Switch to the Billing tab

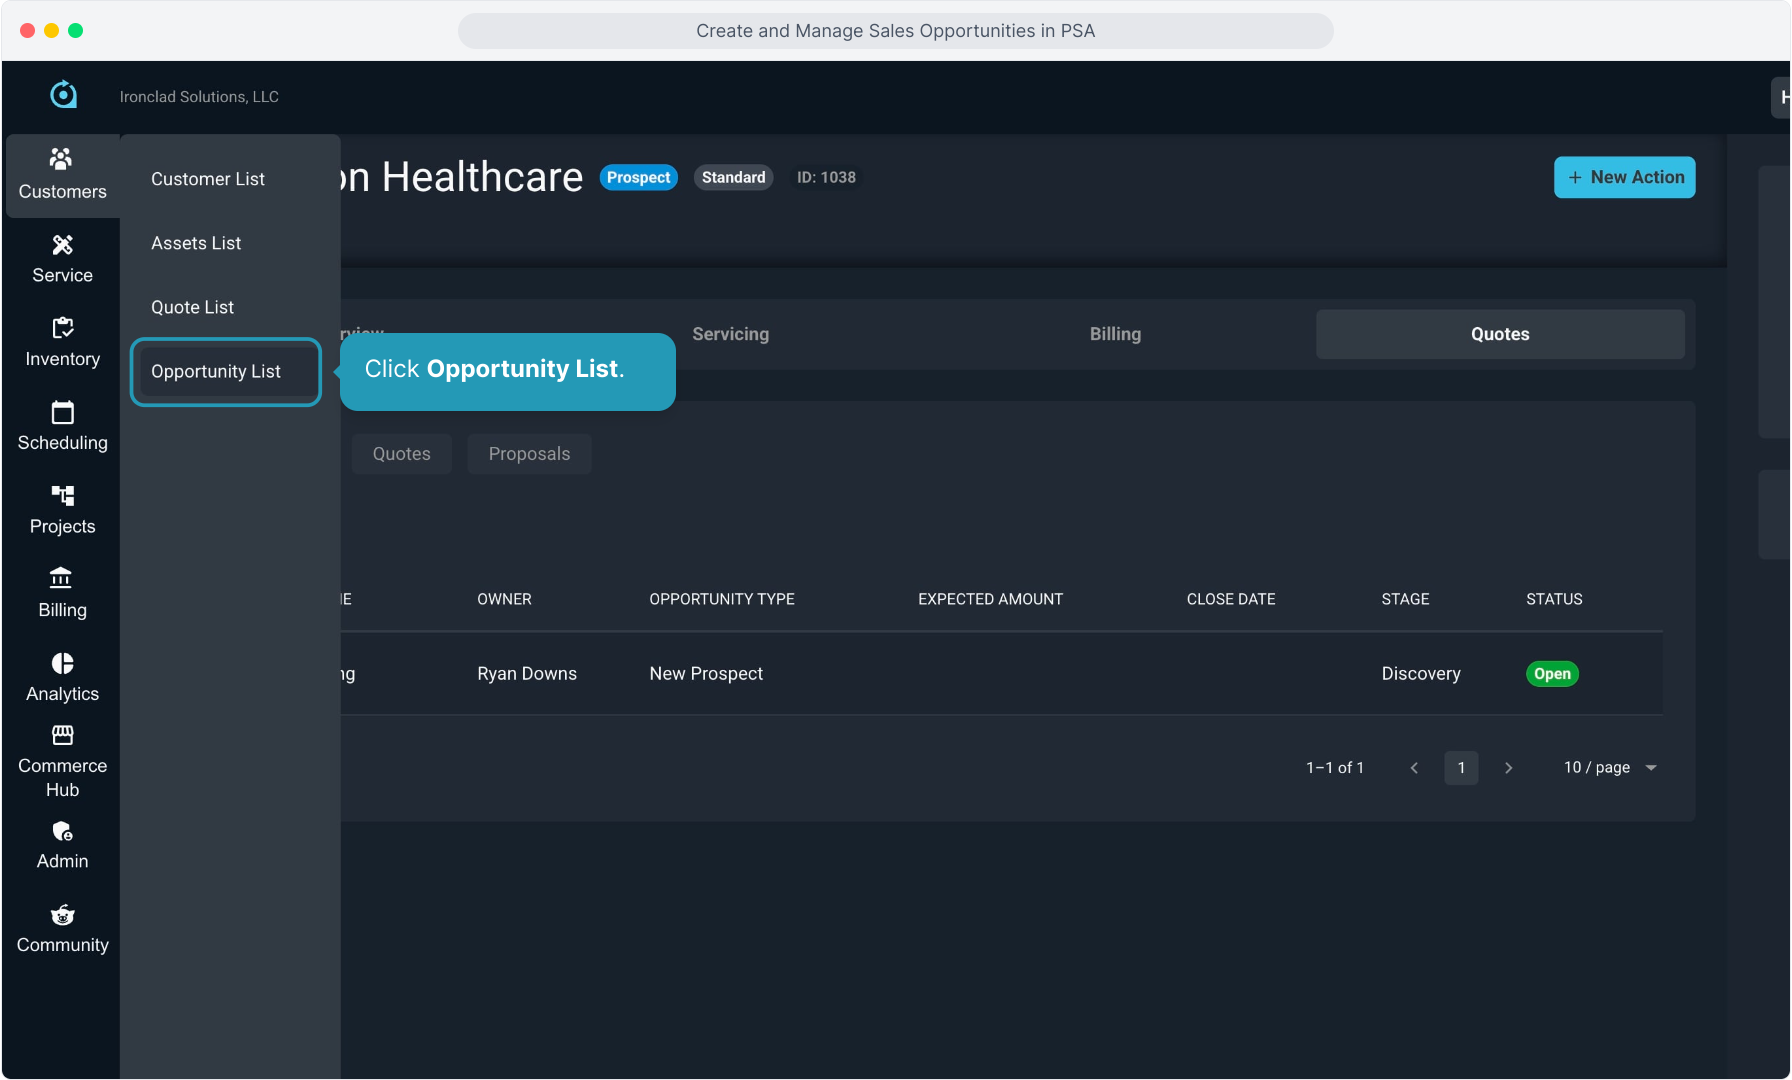[1115, 334]
